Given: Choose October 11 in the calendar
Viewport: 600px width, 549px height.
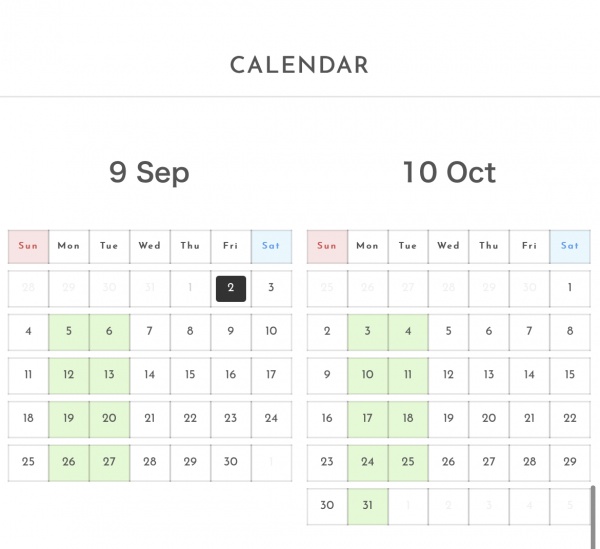Looking at the screenshot, I should point(408,375).
